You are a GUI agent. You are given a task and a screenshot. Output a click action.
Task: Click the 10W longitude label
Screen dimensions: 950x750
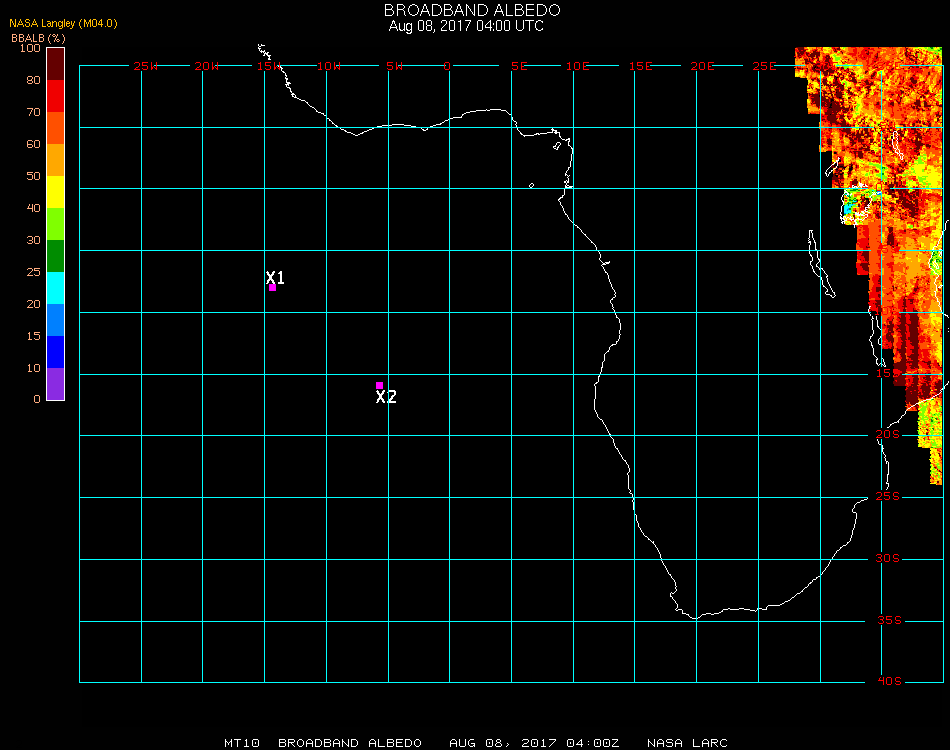pos(329,66)
